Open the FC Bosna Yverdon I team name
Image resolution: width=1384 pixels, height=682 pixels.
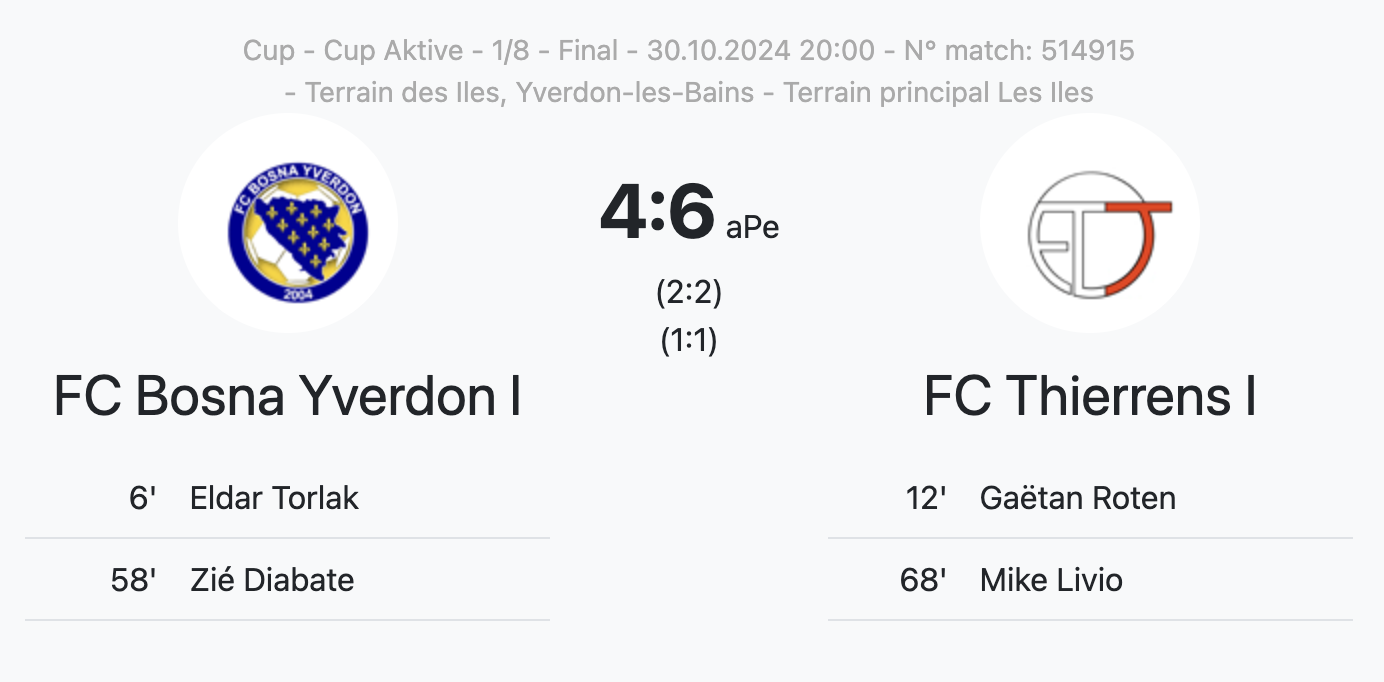point(288,396)
